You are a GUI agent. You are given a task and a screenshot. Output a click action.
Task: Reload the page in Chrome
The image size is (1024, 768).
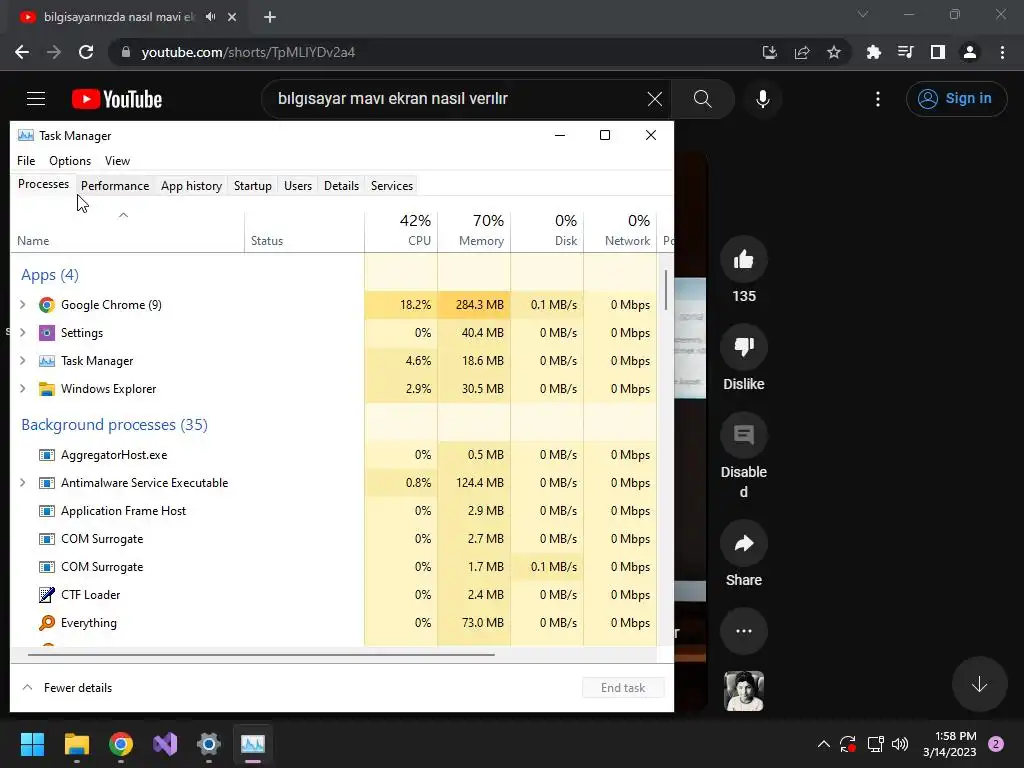[86, 52]
